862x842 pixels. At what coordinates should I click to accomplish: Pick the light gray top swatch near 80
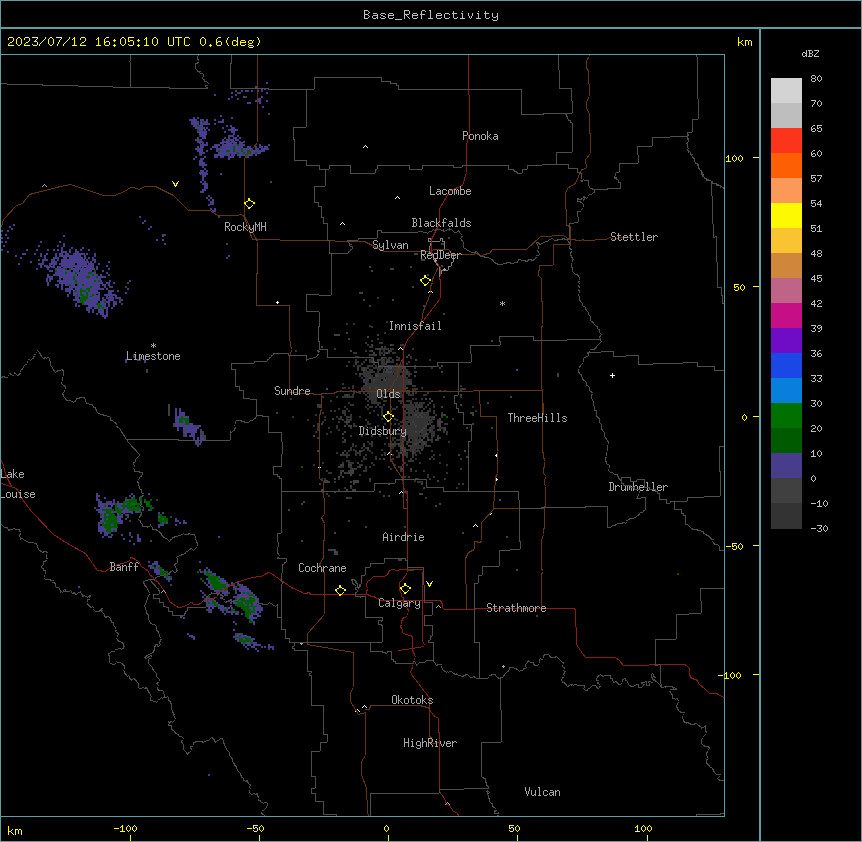(x=786, y=91)
